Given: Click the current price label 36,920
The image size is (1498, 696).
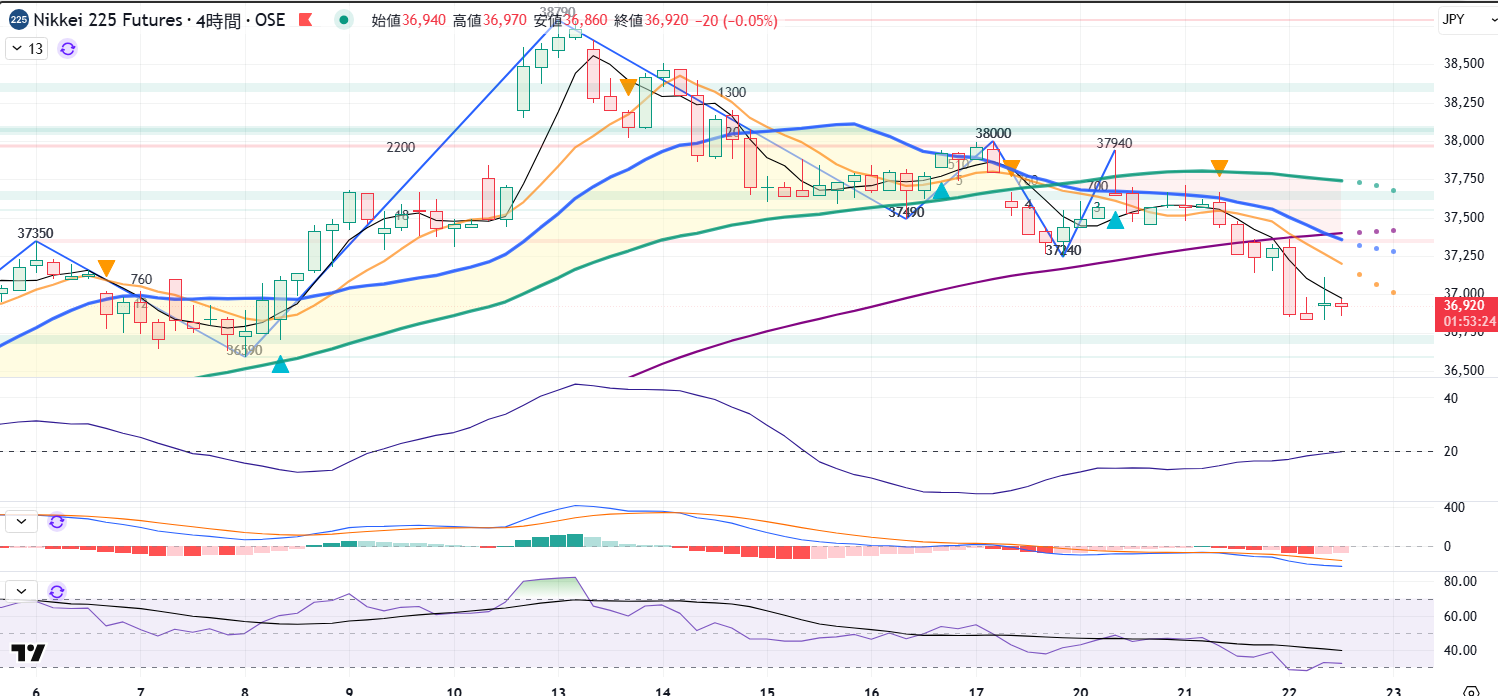Looking at the screenshot, I should [1465, 306].
